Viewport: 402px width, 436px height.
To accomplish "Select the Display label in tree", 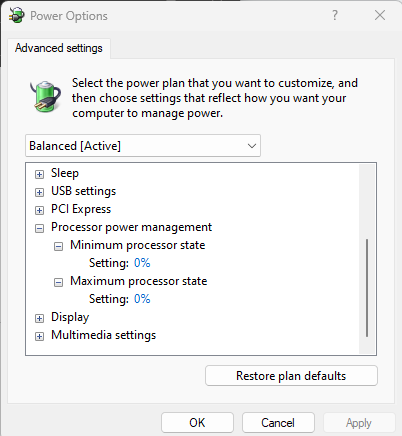I will (70, 317).
